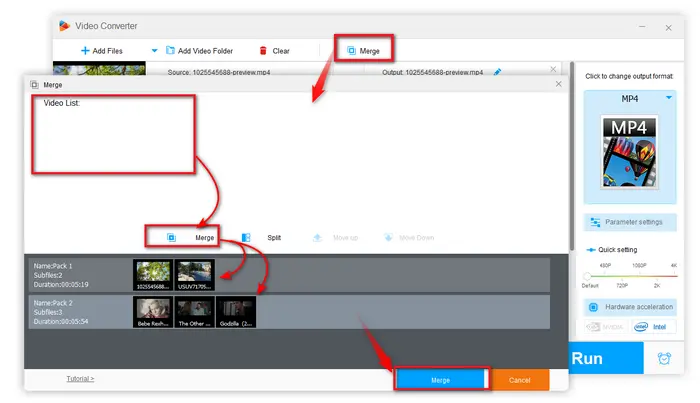
Task: Click the quality slider handle at Default
Action: pyautogui.click(x=587, y=276)
